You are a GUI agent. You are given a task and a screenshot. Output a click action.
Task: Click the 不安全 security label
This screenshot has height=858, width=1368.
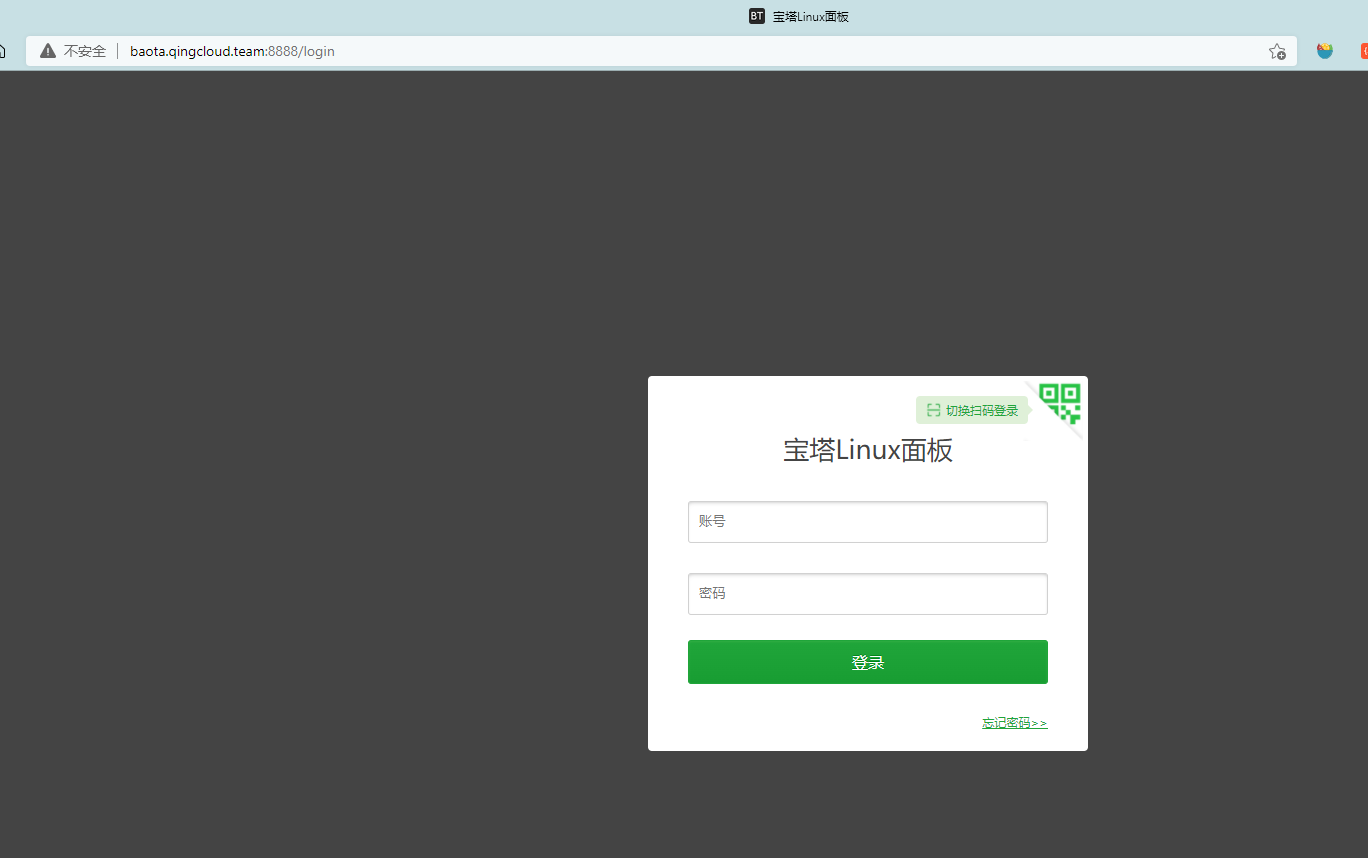coord(85,51)
